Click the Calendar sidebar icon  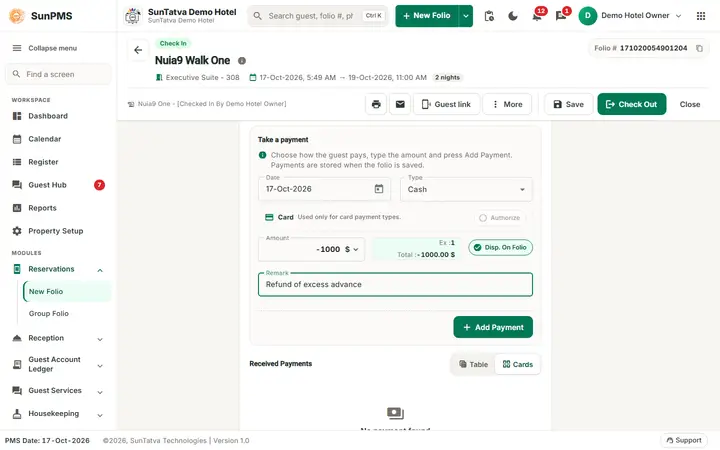coord(17,139)
